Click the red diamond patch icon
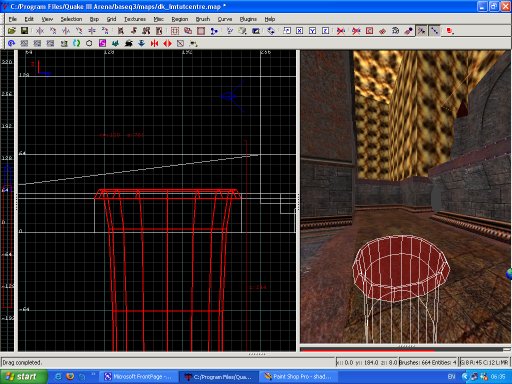This screenshot has height=384, width=512. point(382,31)
